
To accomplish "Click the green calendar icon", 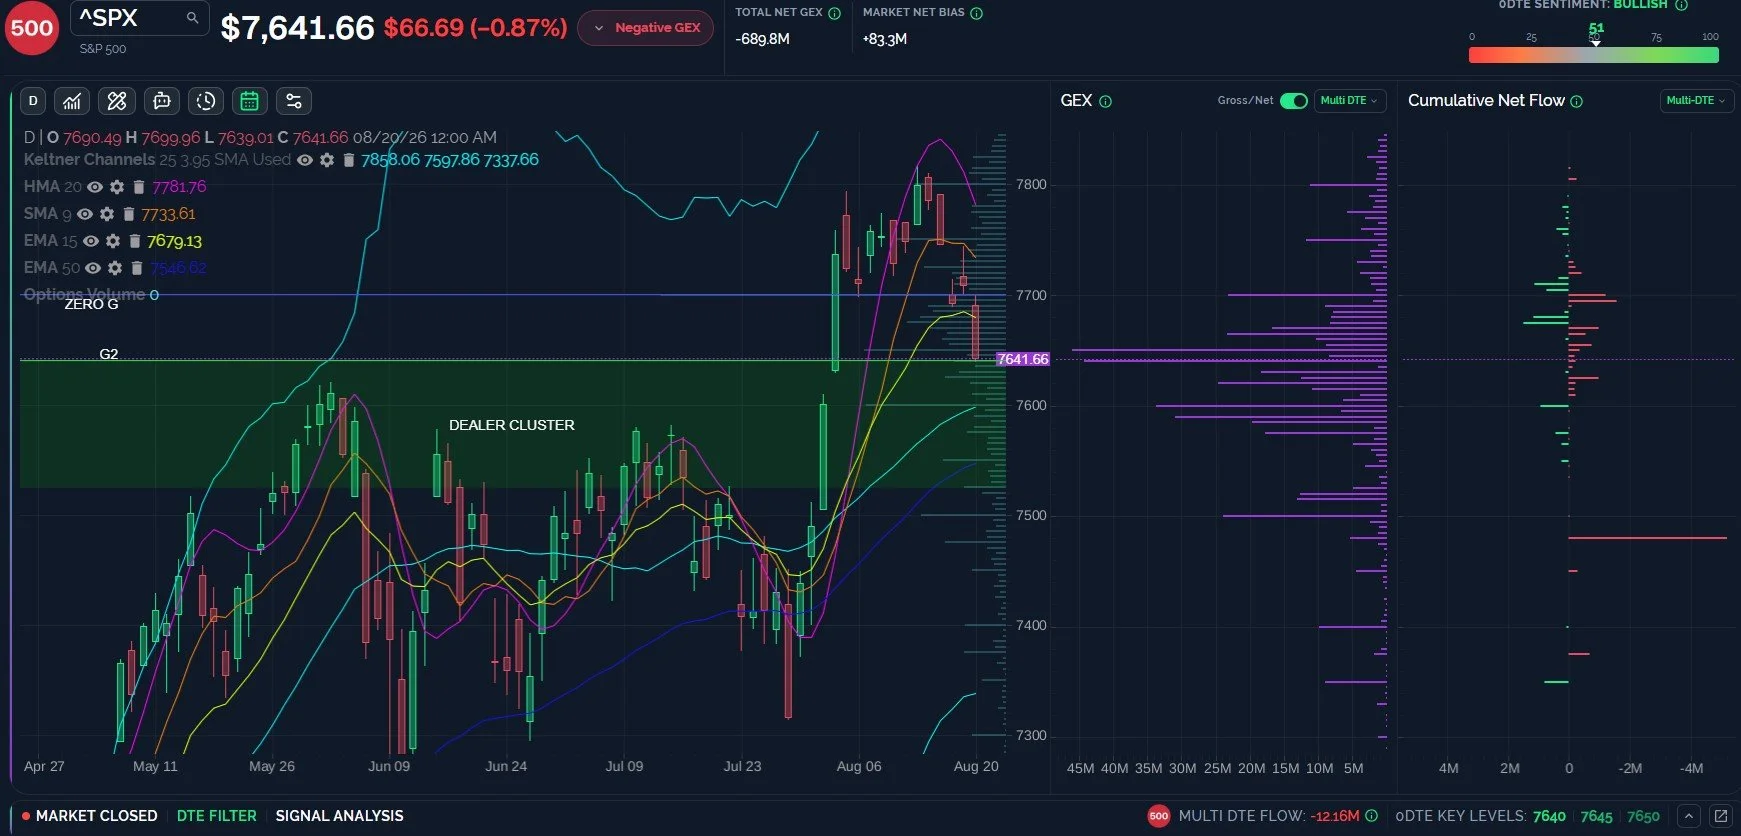I will (249, 101).
